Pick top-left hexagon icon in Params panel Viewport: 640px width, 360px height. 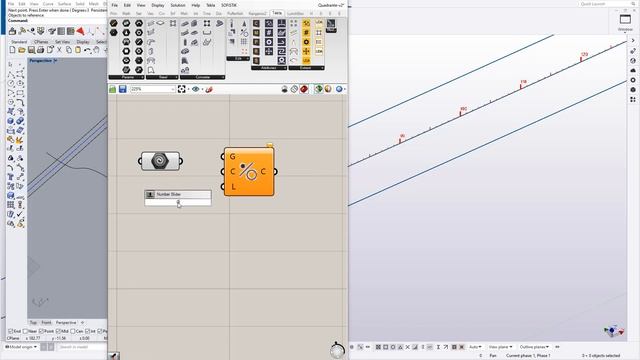114,23
